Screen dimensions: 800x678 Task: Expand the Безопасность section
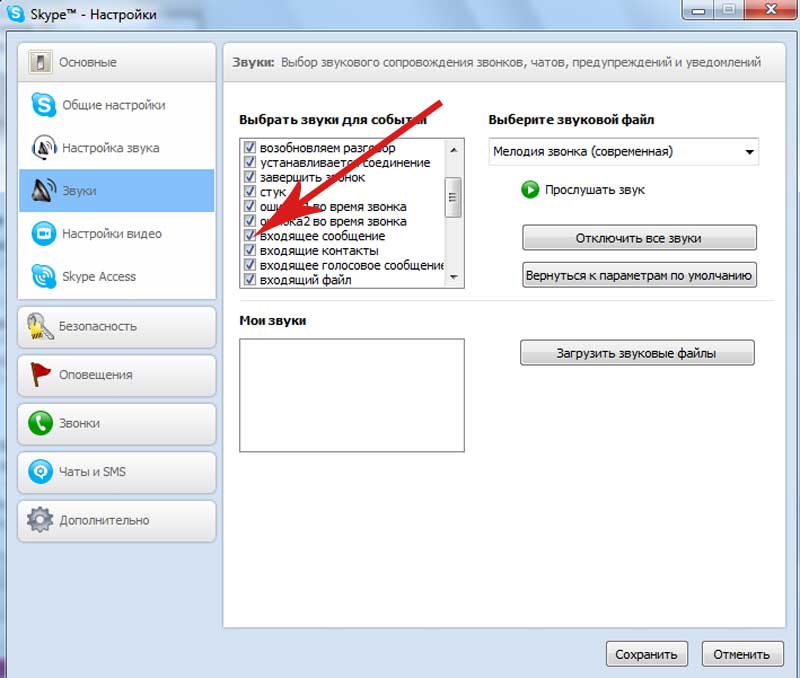pos(117,327)
